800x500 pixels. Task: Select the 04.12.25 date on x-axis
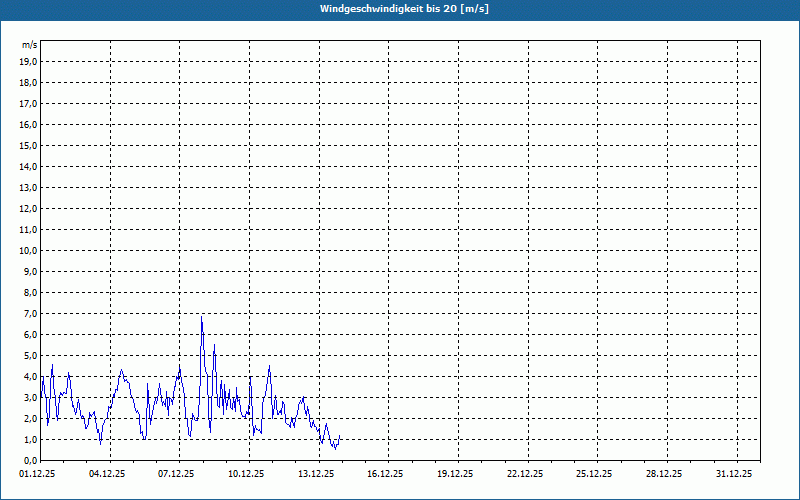[x=107, y=474]
